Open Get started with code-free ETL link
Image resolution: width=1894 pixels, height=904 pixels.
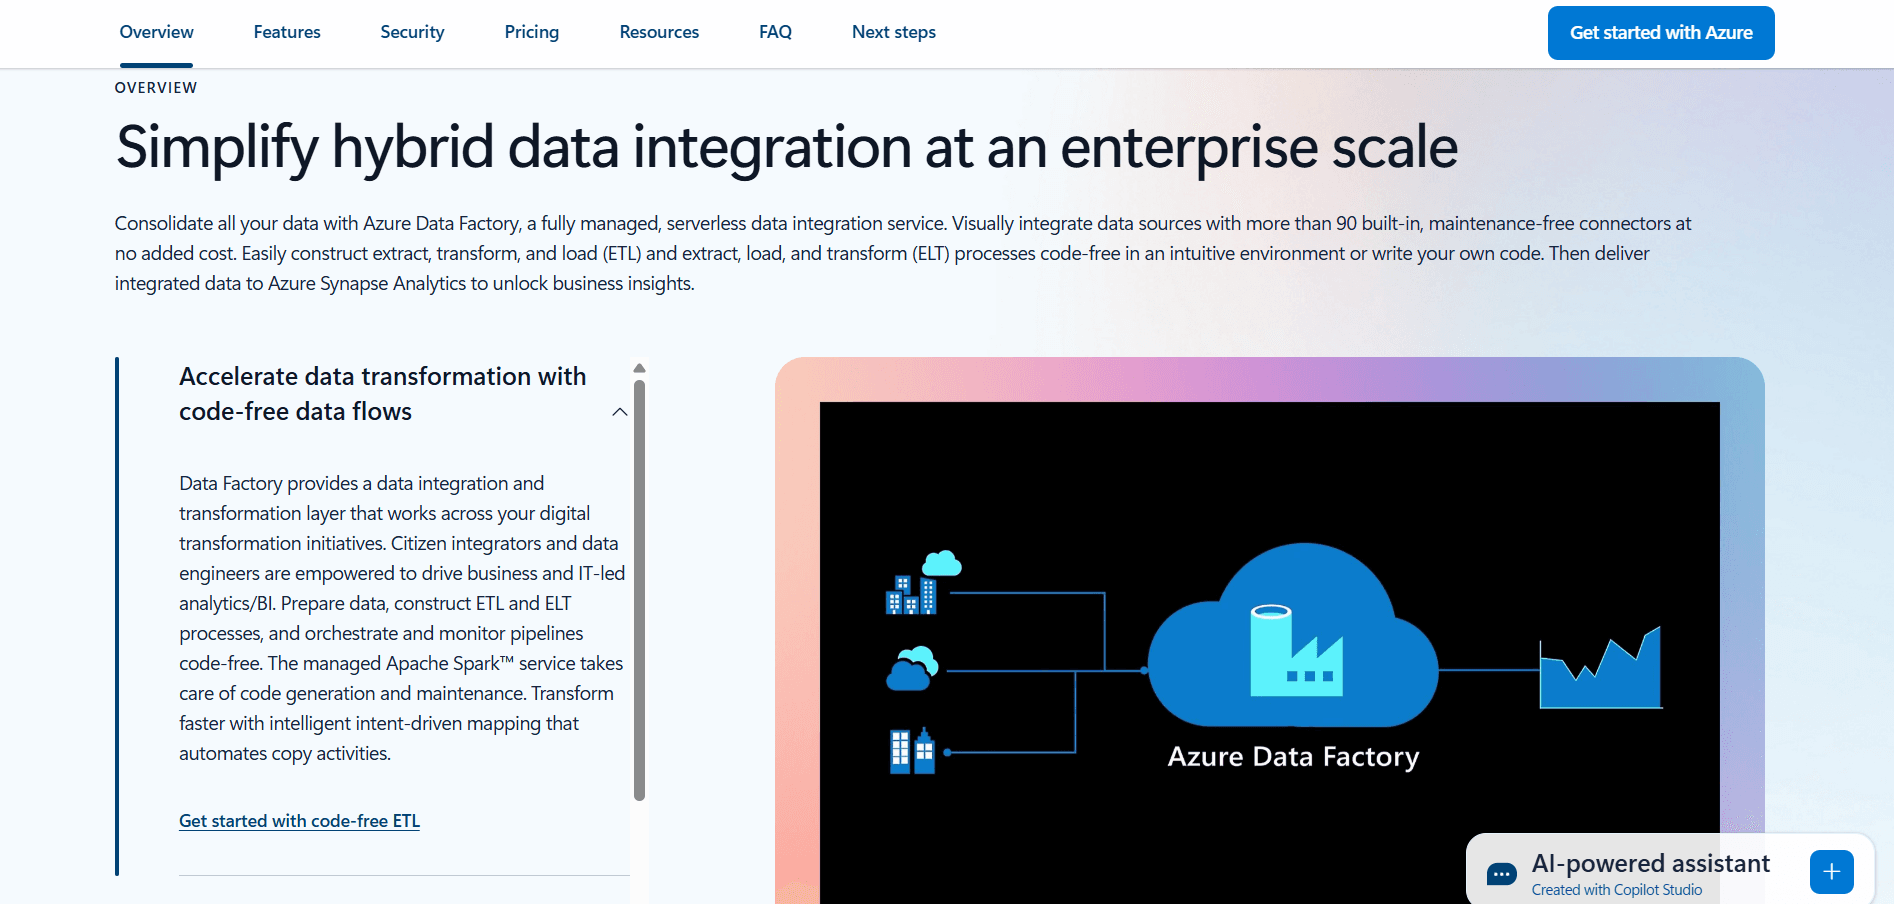pyautogui.click(x=299, y=821)
